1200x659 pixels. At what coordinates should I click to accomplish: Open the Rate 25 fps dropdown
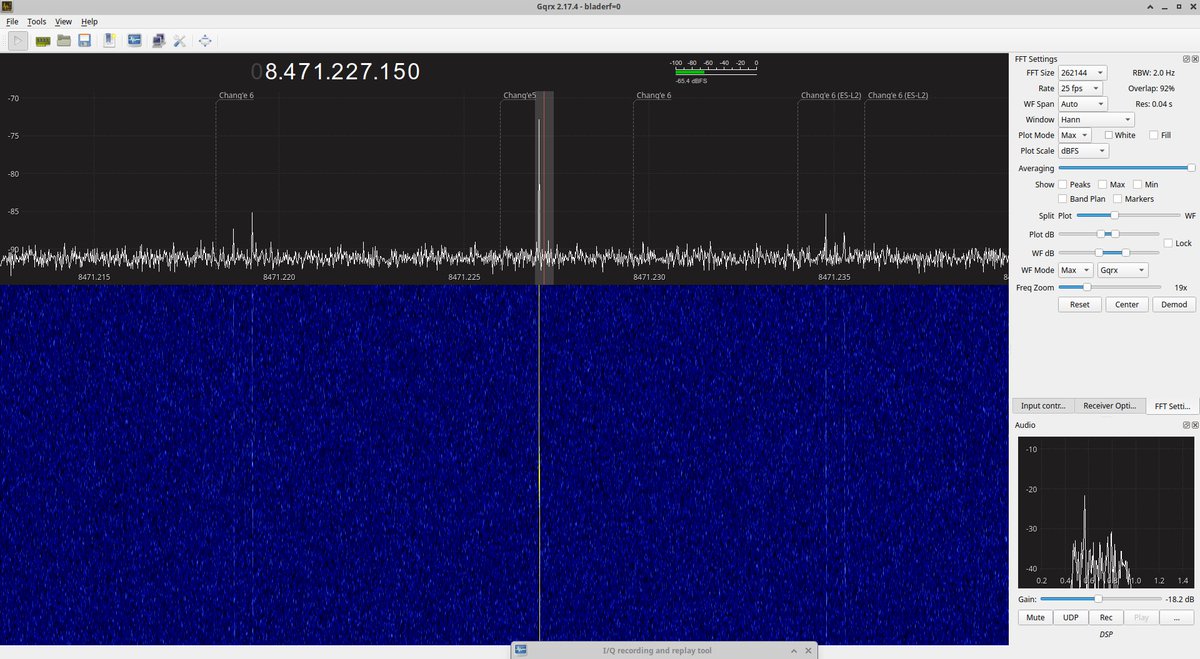coord(1082,88)
